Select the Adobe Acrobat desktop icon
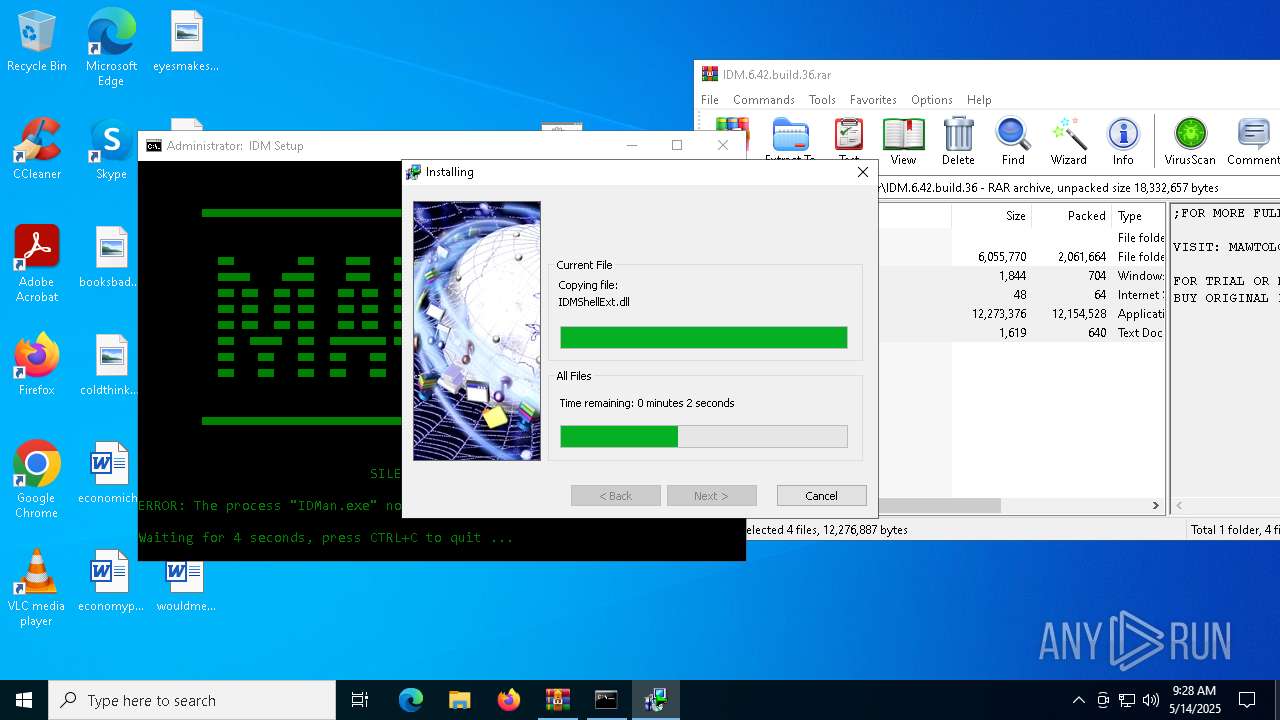Viewport: 1280px width, 720px height. [x=37, y=264]
